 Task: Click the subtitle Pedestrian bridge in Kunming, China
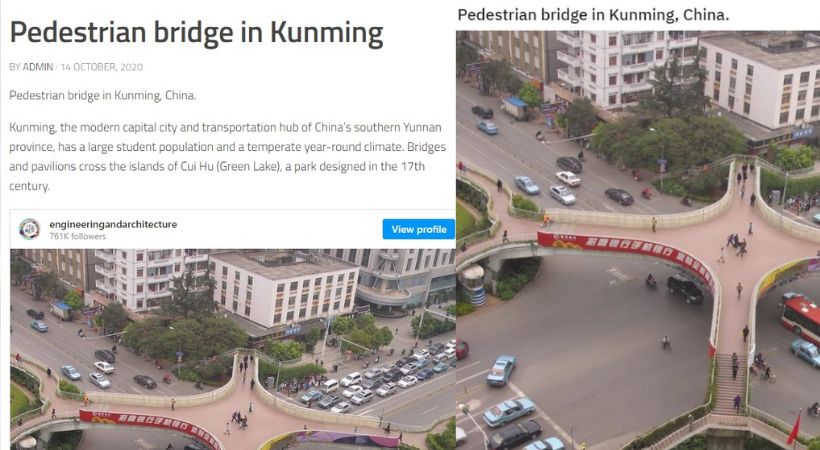click(102, 96)
